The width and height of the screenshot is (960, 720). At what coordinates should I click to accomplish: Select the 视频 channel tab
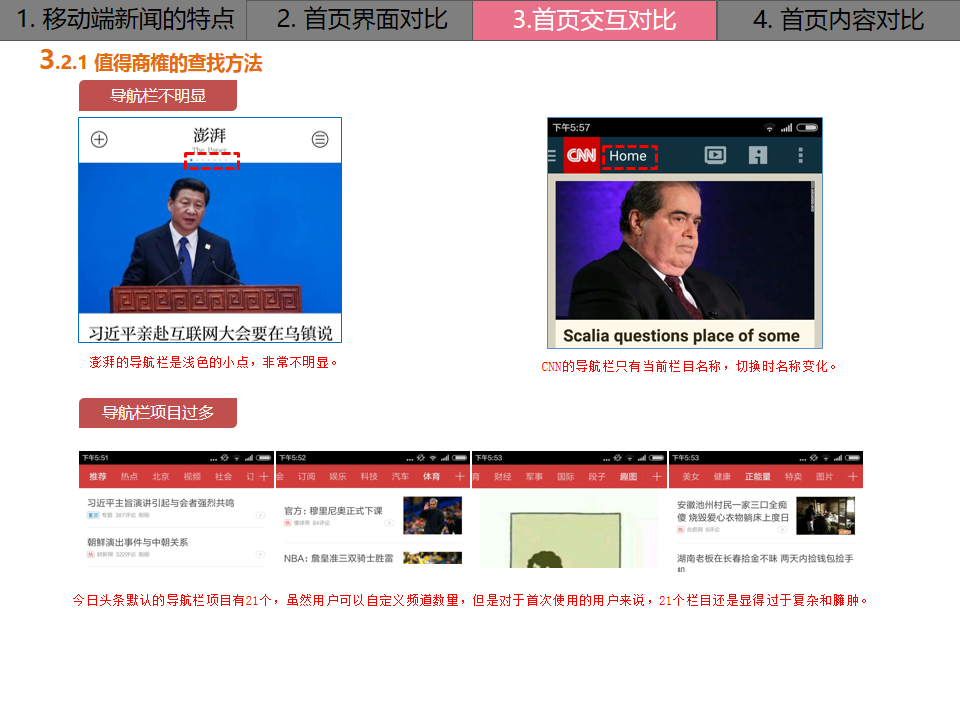click(x=192, y=476)
